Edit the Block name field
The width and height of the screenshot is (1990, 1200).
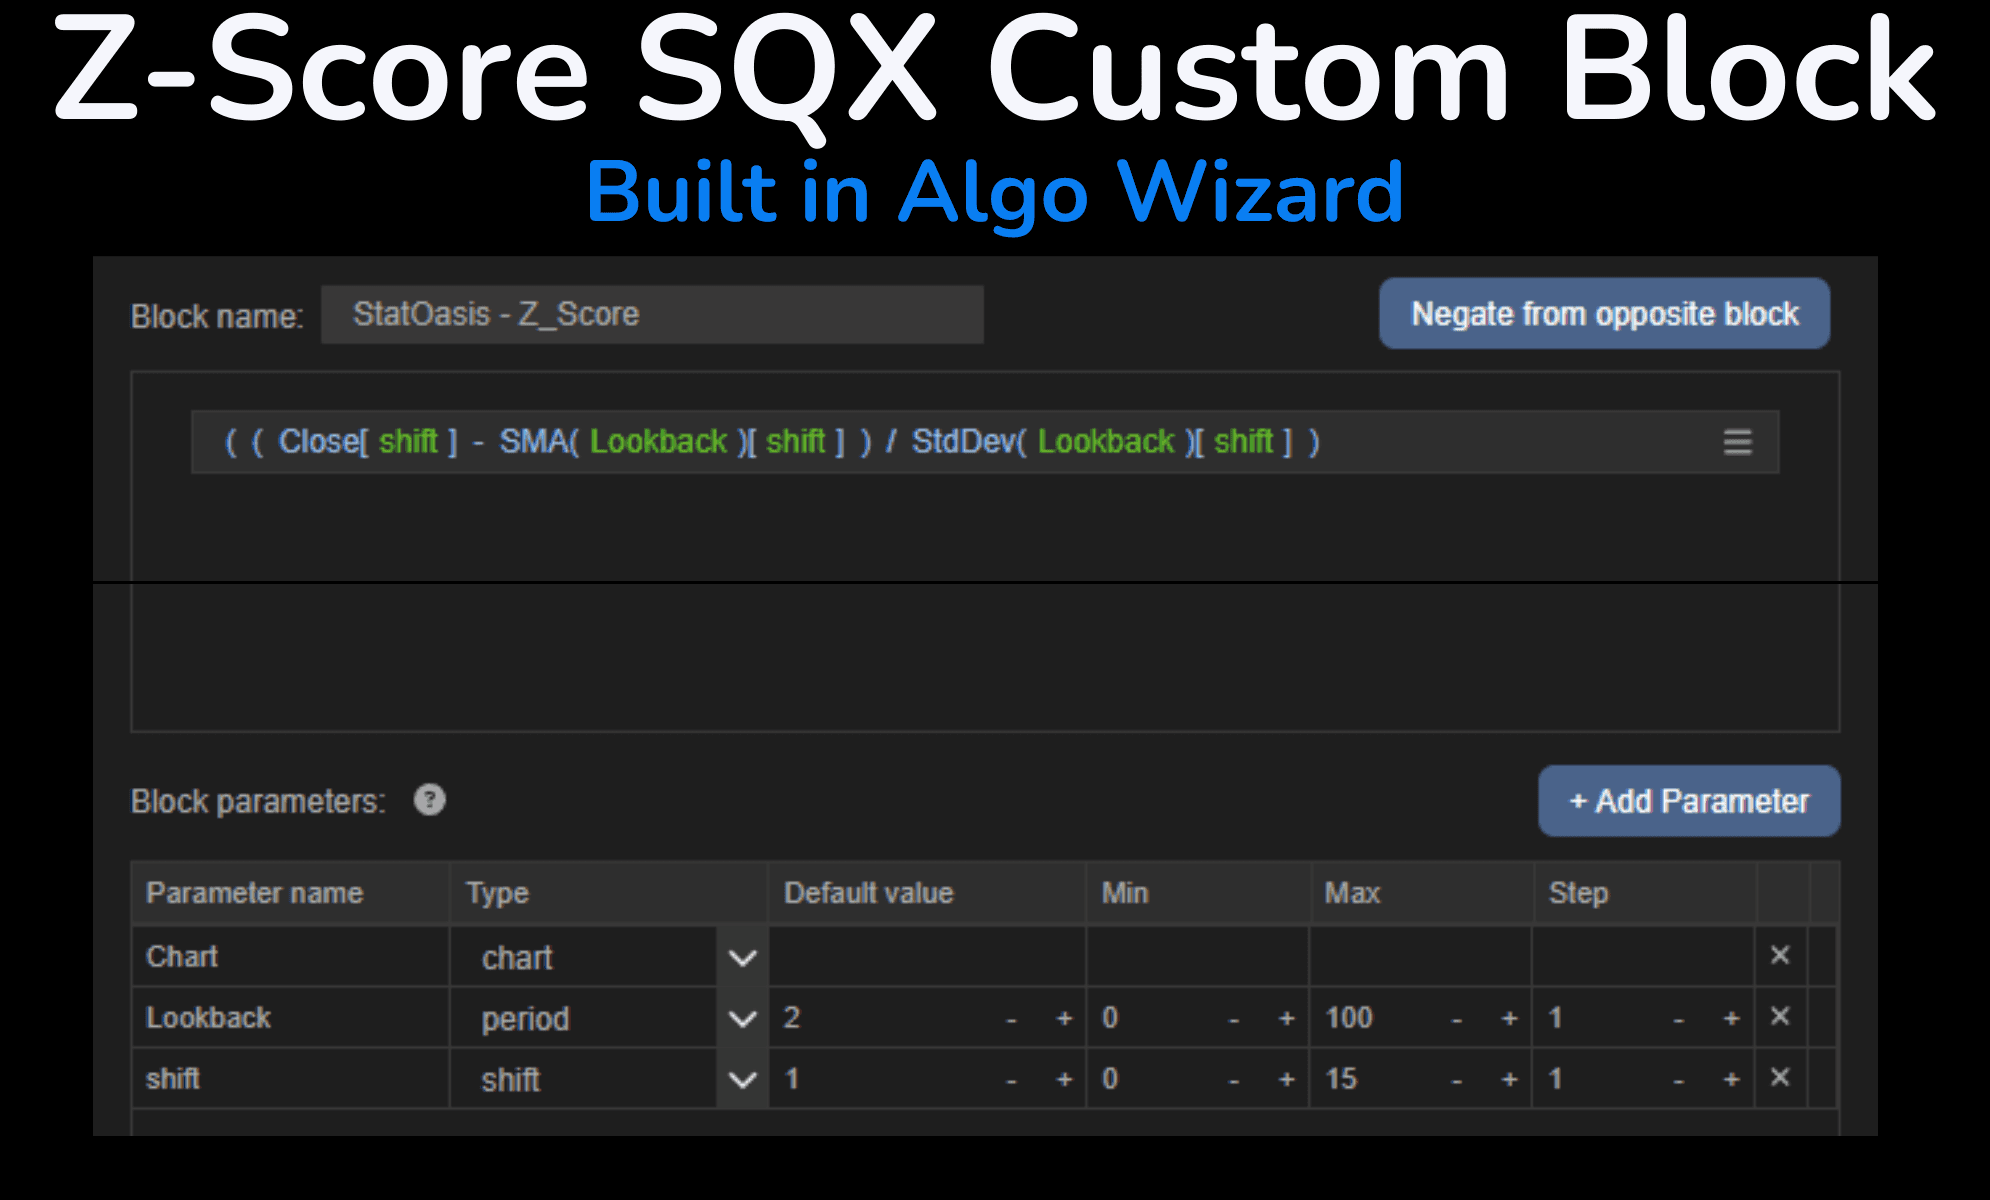coord(652,315)
